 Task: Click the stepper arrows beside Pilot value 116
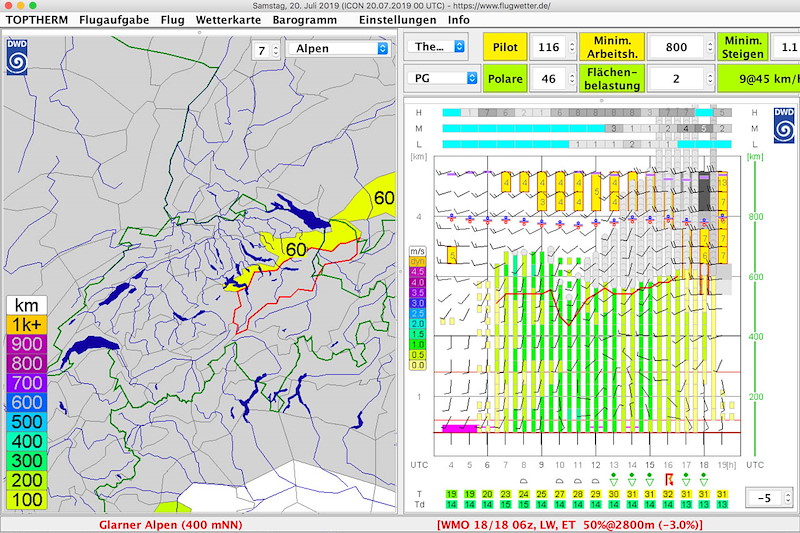coord(571,47)
